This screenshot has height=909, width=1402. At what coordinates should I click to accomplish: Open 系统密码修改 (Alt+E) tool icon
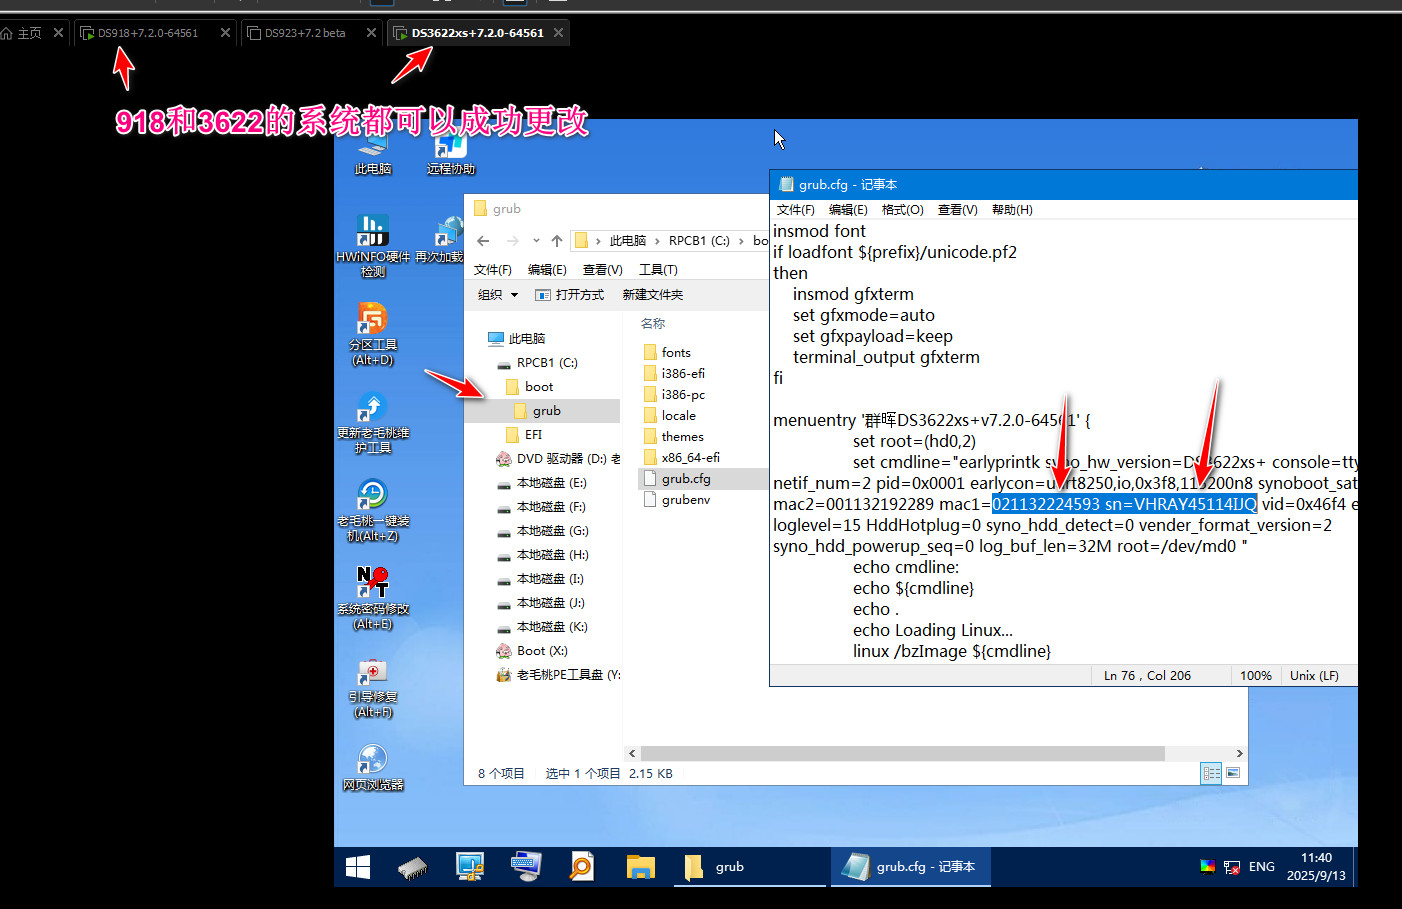(373, 598)
